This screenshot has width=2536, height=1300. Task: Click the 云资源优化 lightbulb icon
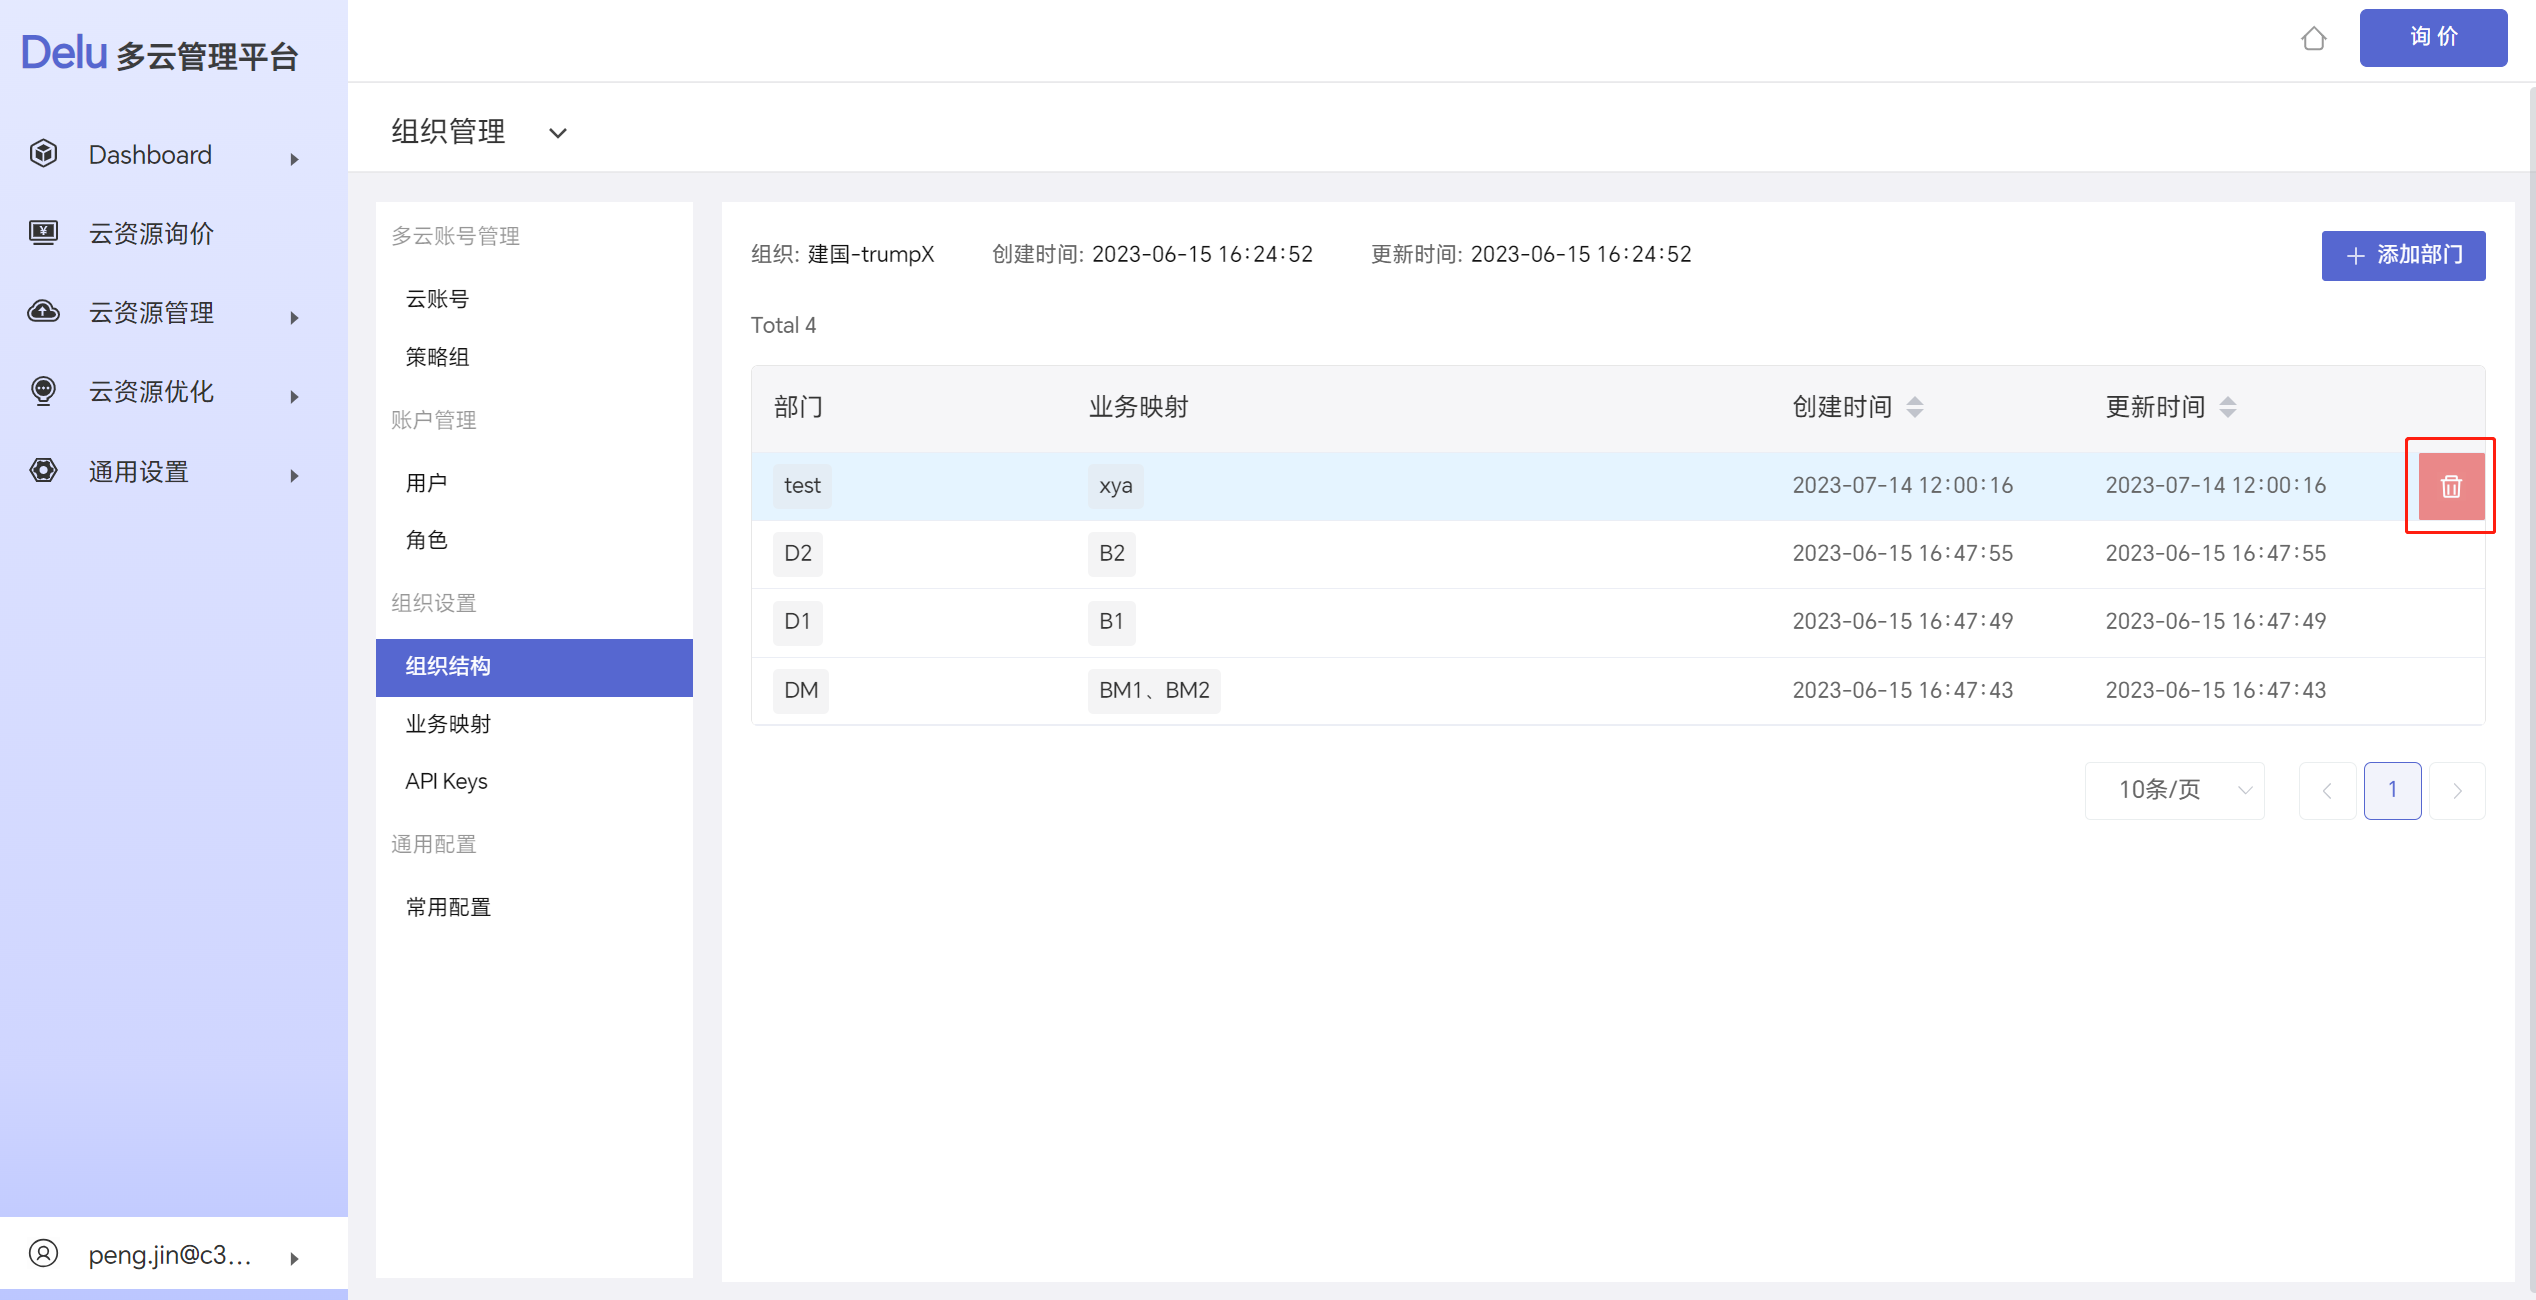44,391
